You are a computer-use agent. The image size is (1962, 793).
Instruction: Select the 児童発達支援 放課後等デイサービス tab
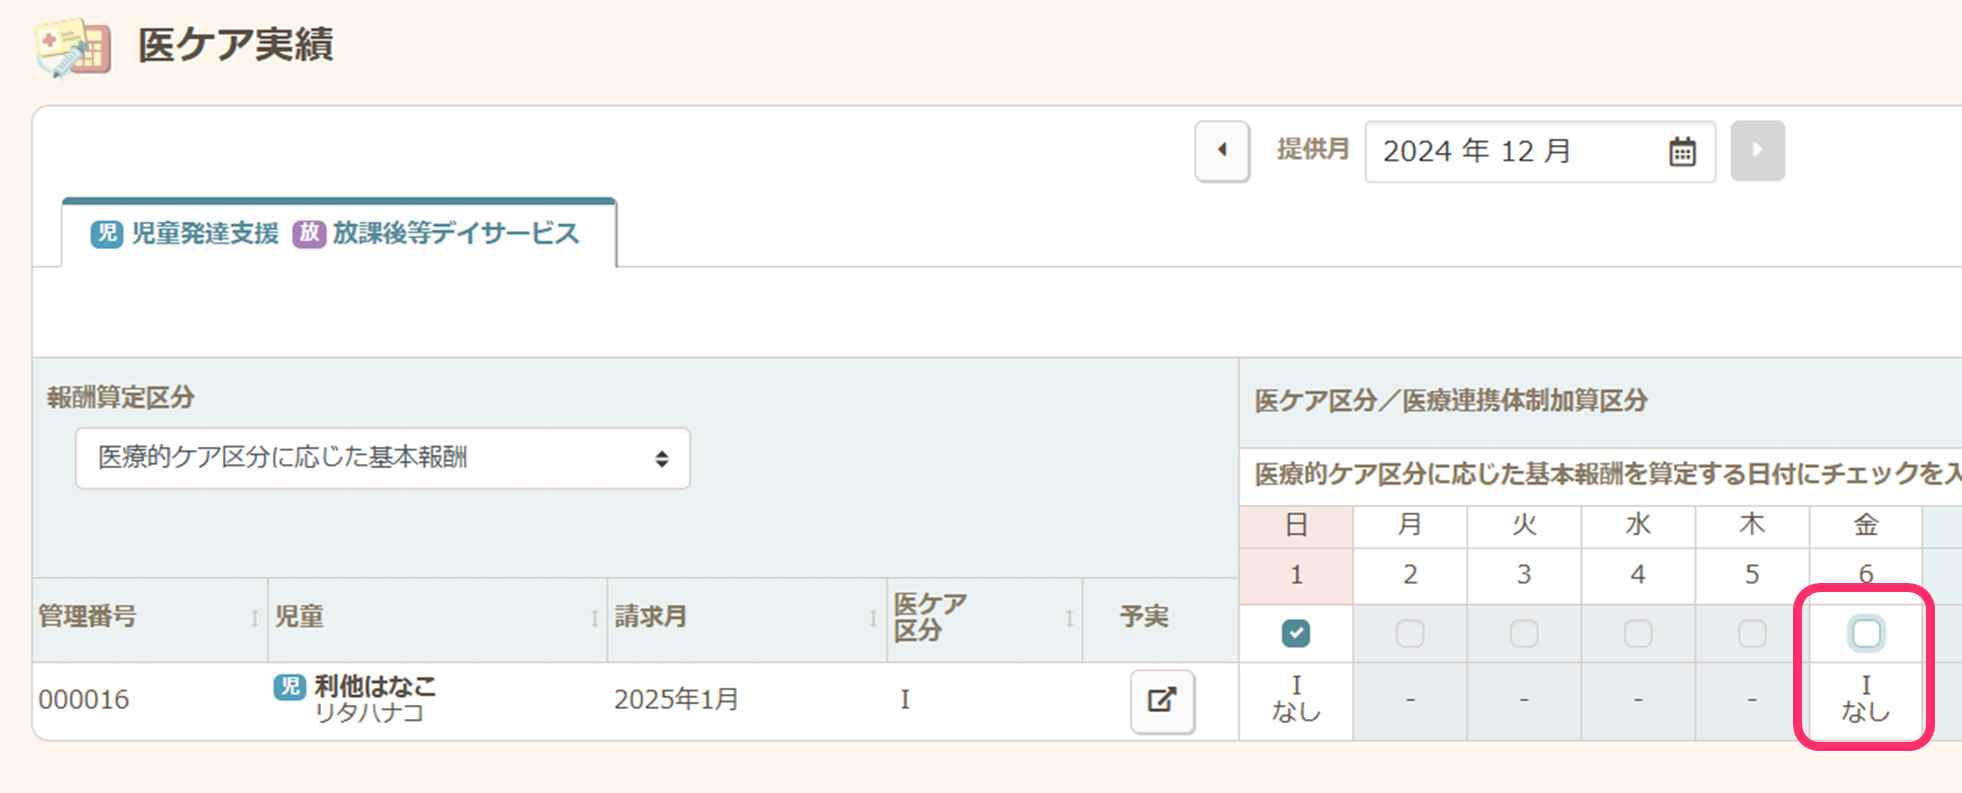338,234
